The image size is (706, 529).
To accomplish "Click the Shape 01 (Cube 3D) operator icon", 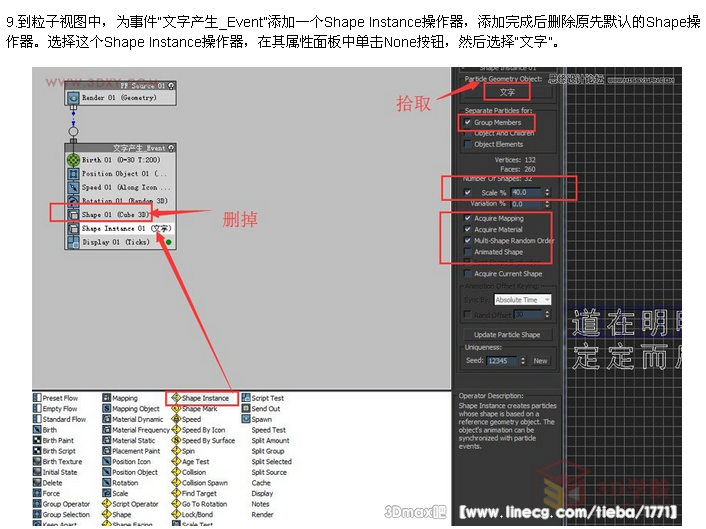I will coord(73,215).
